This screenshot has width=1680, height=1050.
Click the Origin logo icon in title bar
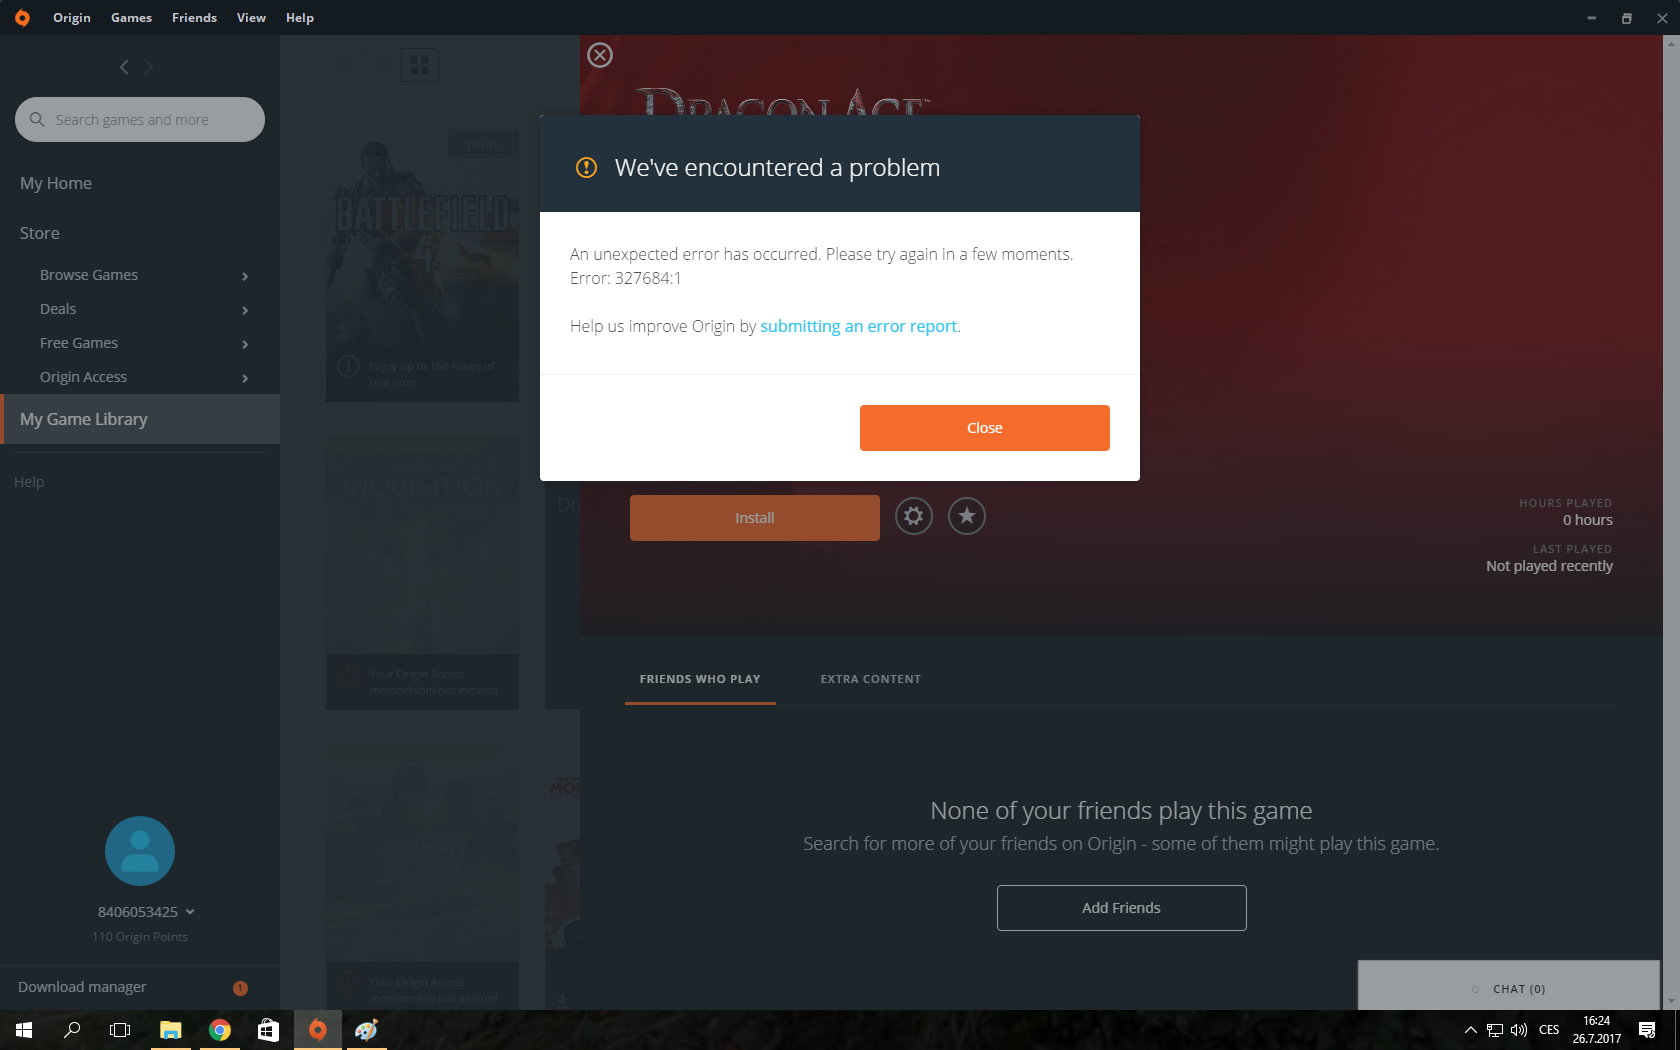(x=22, y=18)
